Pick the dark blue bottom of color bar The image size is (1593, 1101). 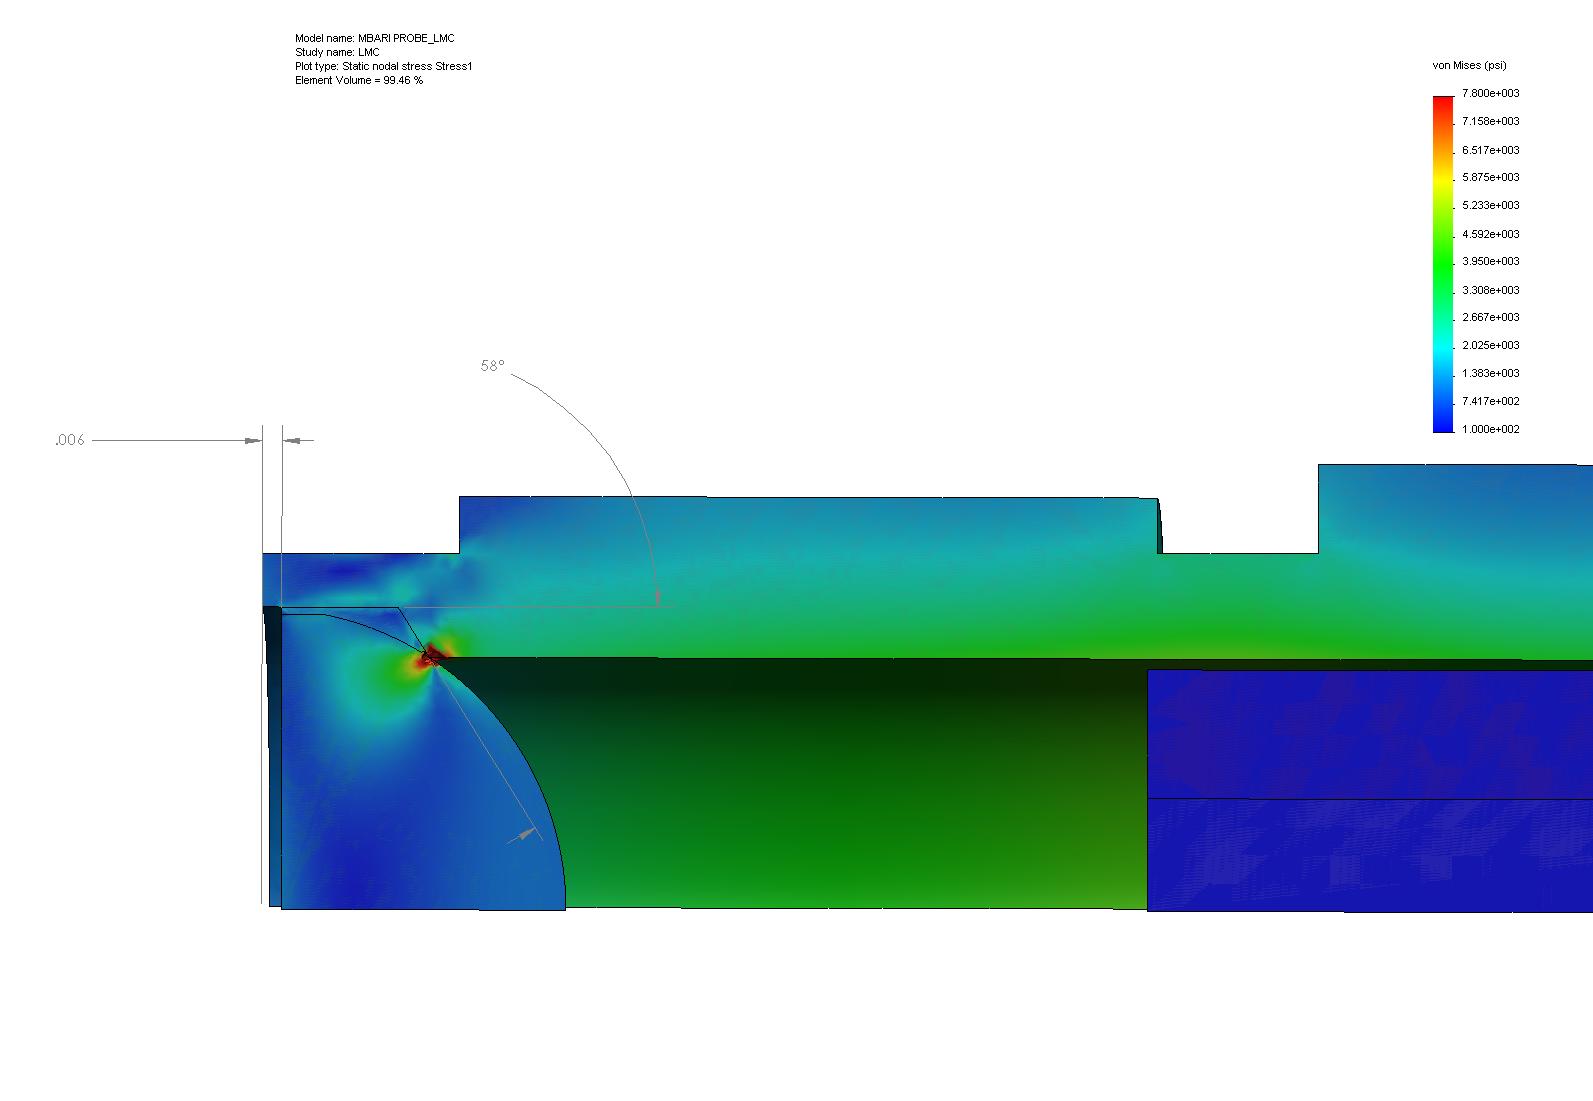pos(1443,422)
